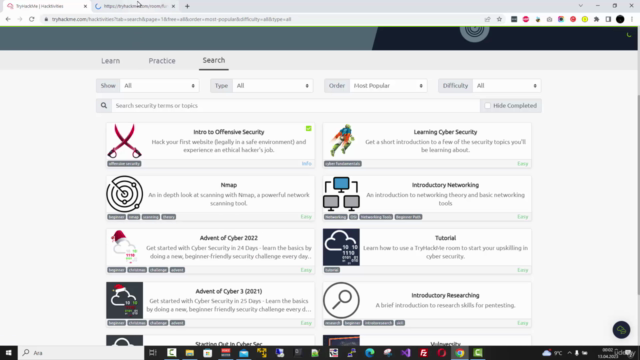Launch FileZilla from the taskbar
Viewport: 640px width, 360px height.
click(x=424, y=353)
